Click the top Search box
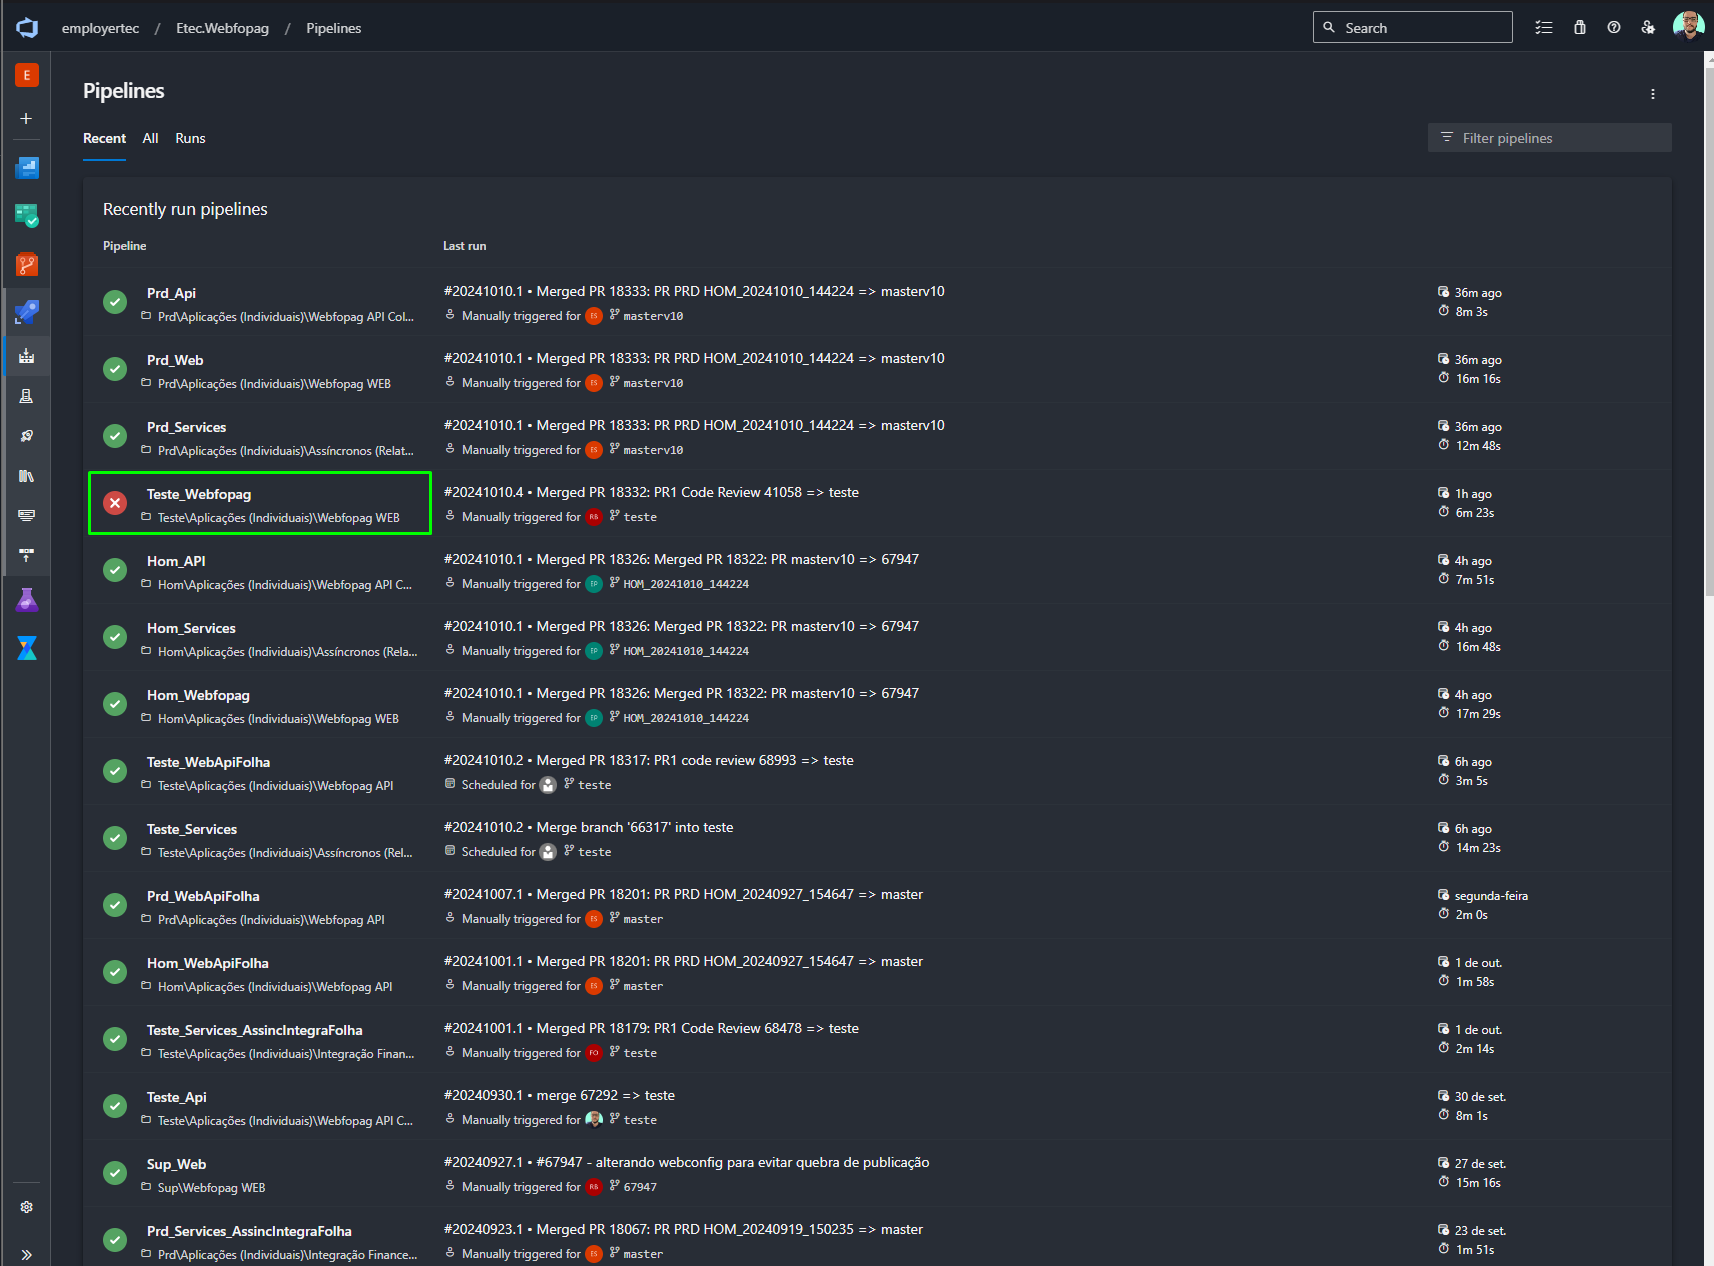This screenshot has height=1266, width=1714. click(x=1412, y=28)
